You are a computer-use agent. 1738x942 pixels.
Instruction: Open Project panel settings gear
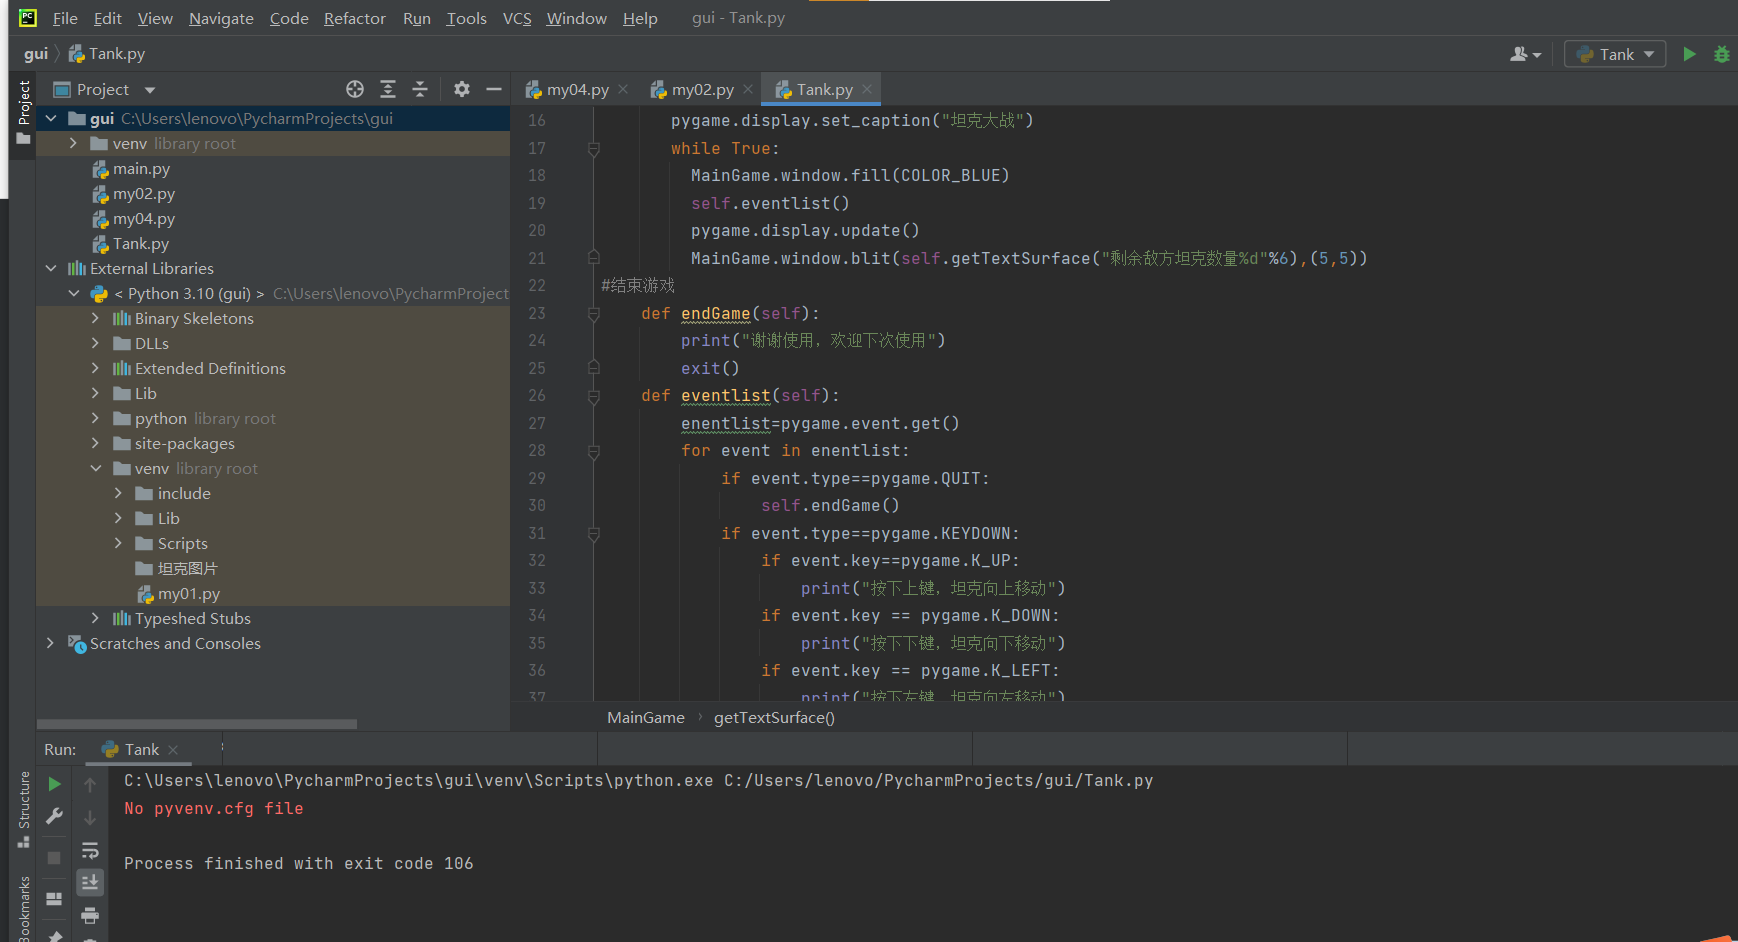click(461, 89)
